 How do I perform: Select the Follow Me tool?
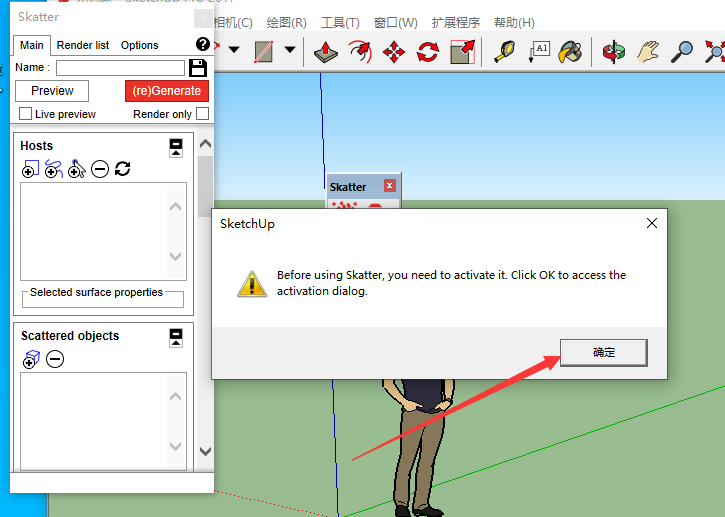click(x=360, y=51)
